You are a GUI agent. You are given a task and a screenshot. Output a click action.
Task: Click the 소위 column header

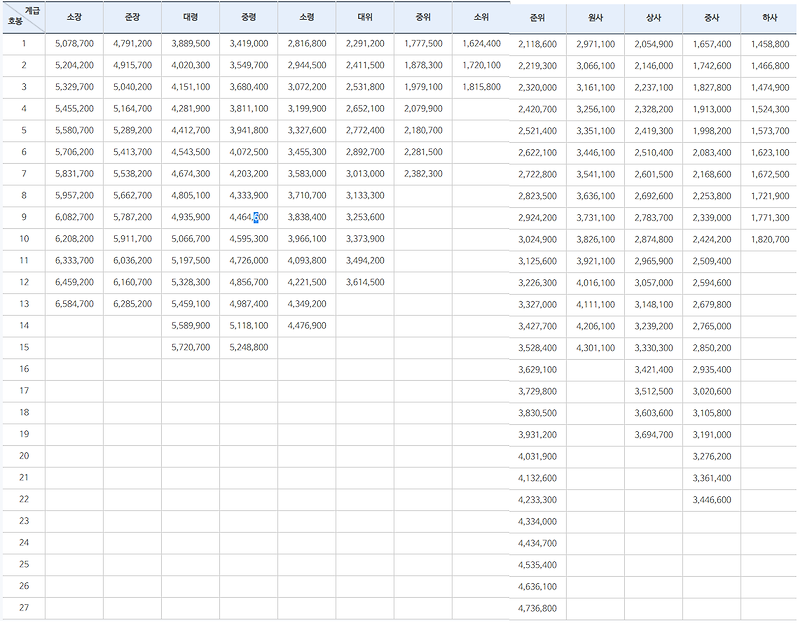click(481, 17)
